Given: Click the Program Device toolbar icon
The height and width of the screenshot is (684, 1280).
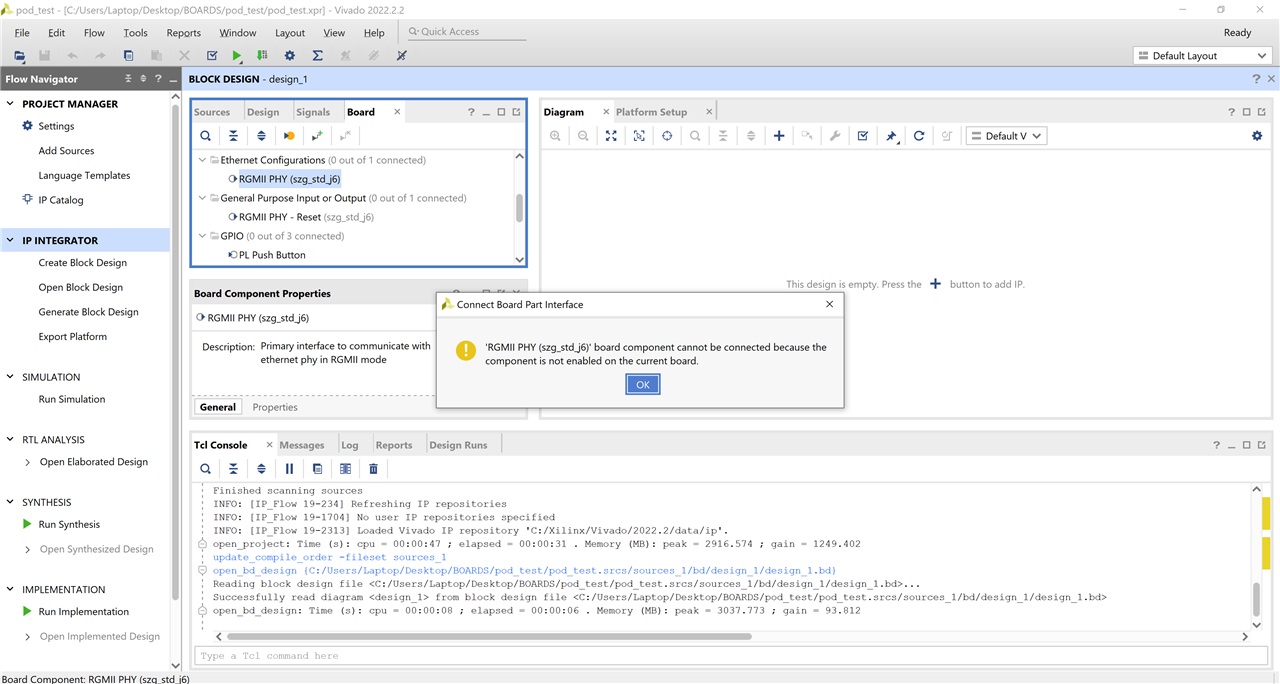Looking at the screenshot, I should pos(262,56).
